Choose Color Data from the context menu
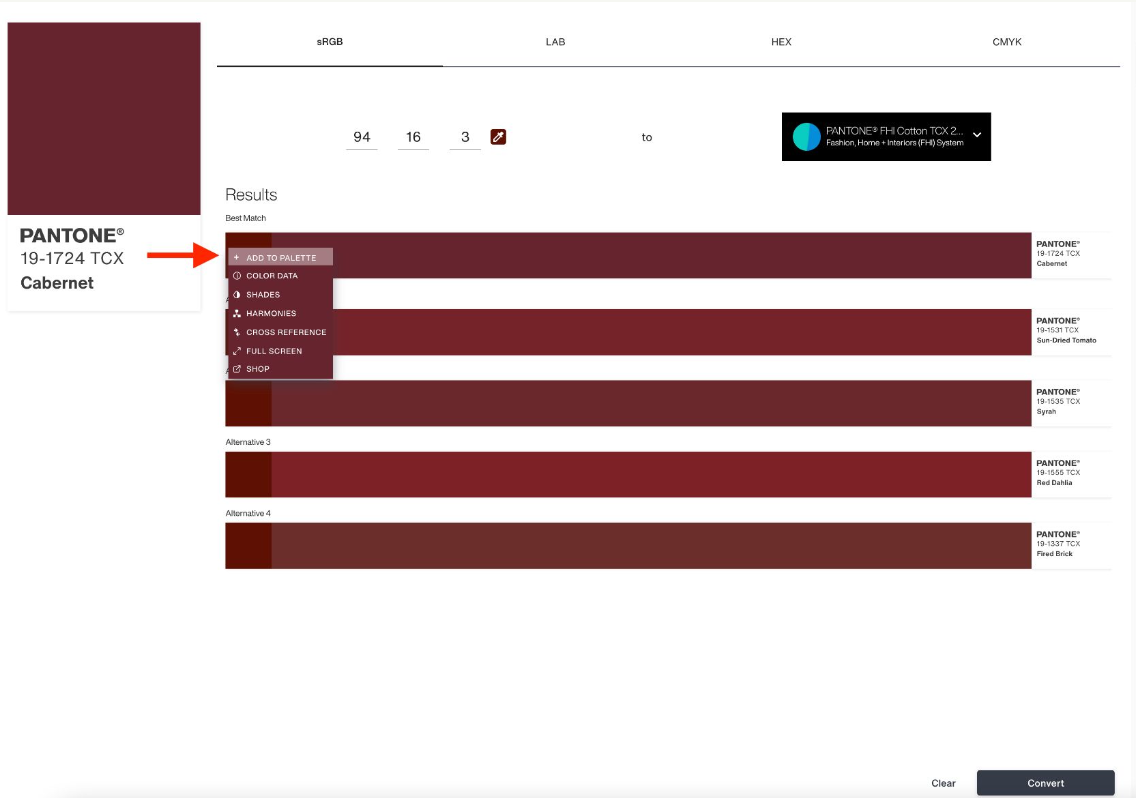Screen dimensions: 1136x798 coord(280,275)
